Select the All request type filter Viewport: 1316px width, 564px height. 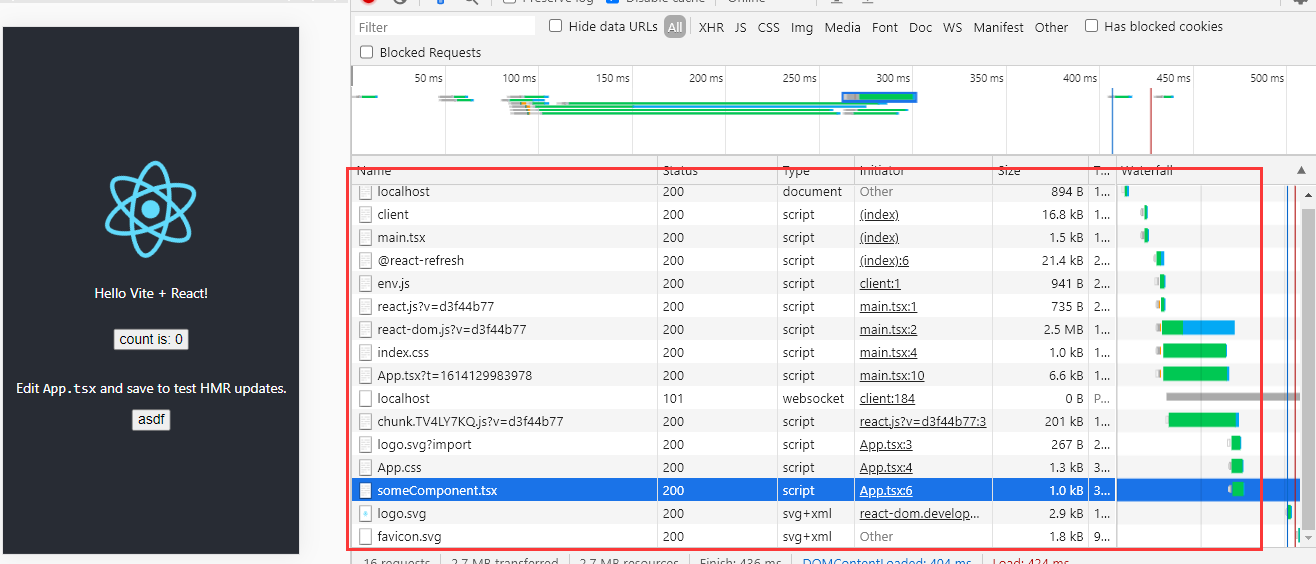click(x=675, y=27)
